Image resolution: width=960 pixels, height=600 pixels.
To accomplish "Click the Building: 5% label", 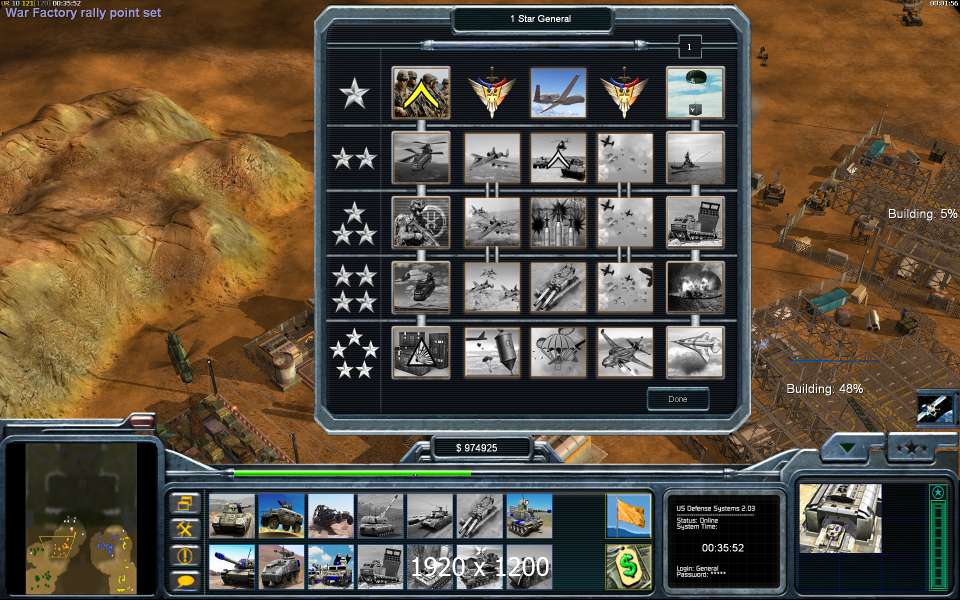I will click(923, 214).
